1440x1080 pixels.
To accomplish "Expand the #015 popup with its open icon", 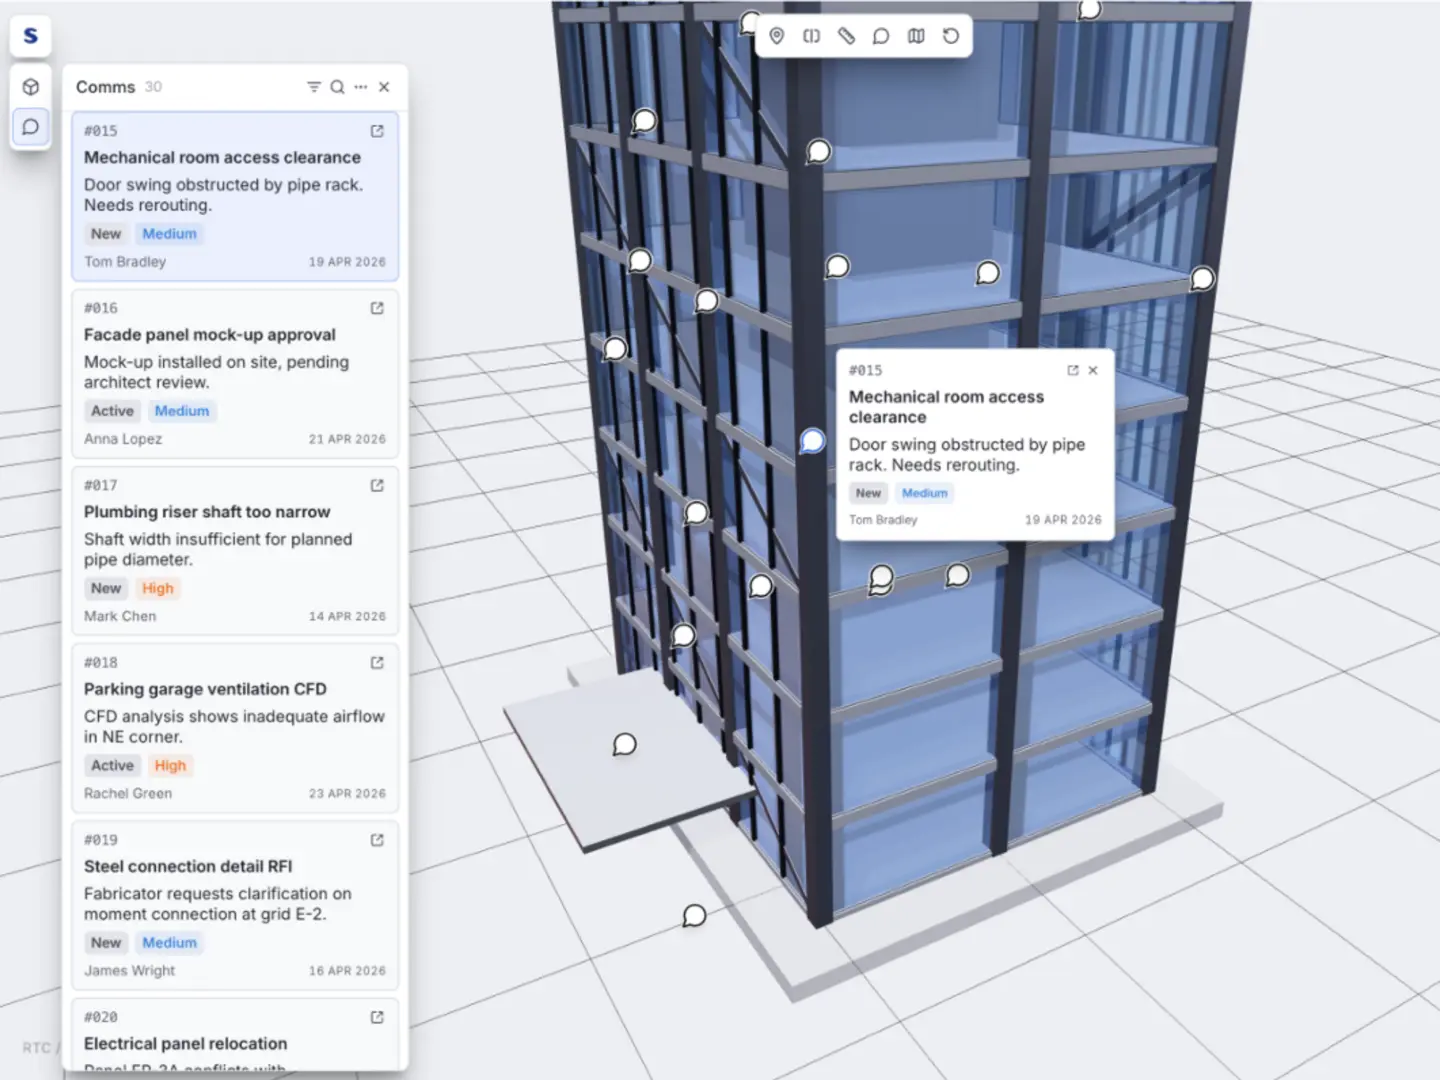I will (1073, 370).
